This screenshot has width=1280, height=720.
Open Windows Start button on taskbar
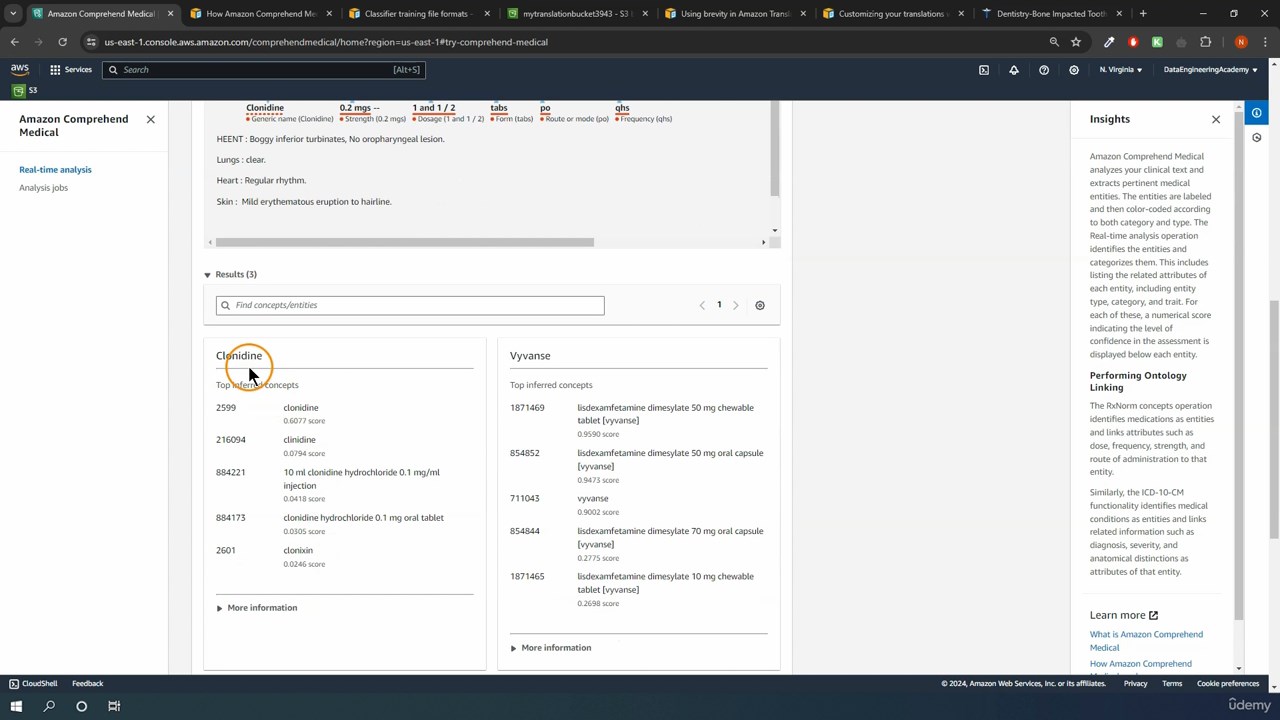[x=16, y=706]
